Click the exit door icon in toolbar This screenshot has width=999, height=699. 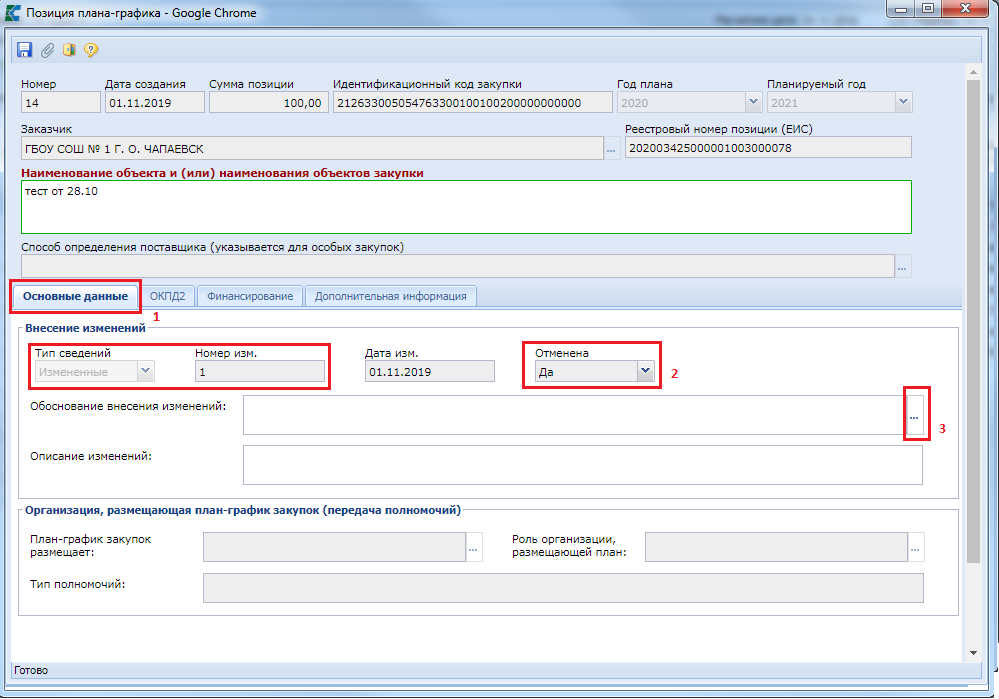coord(69,50)
